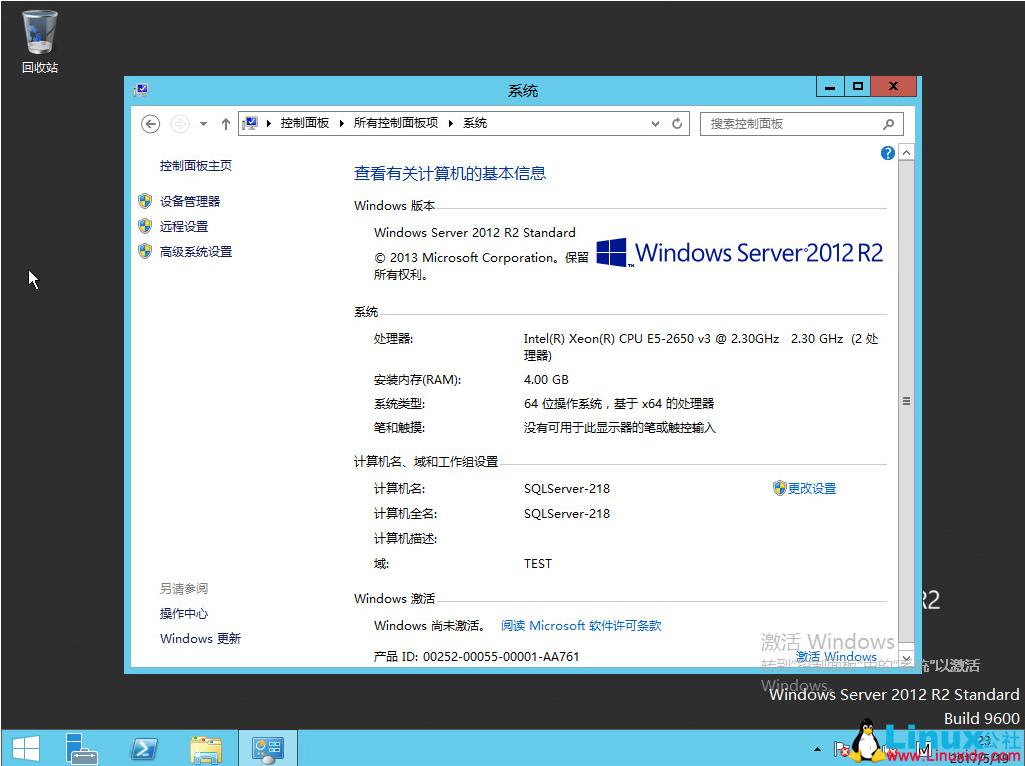Click the scrollbar down arrow
This screenshot has height=766, width=1025.
point(906,657)
